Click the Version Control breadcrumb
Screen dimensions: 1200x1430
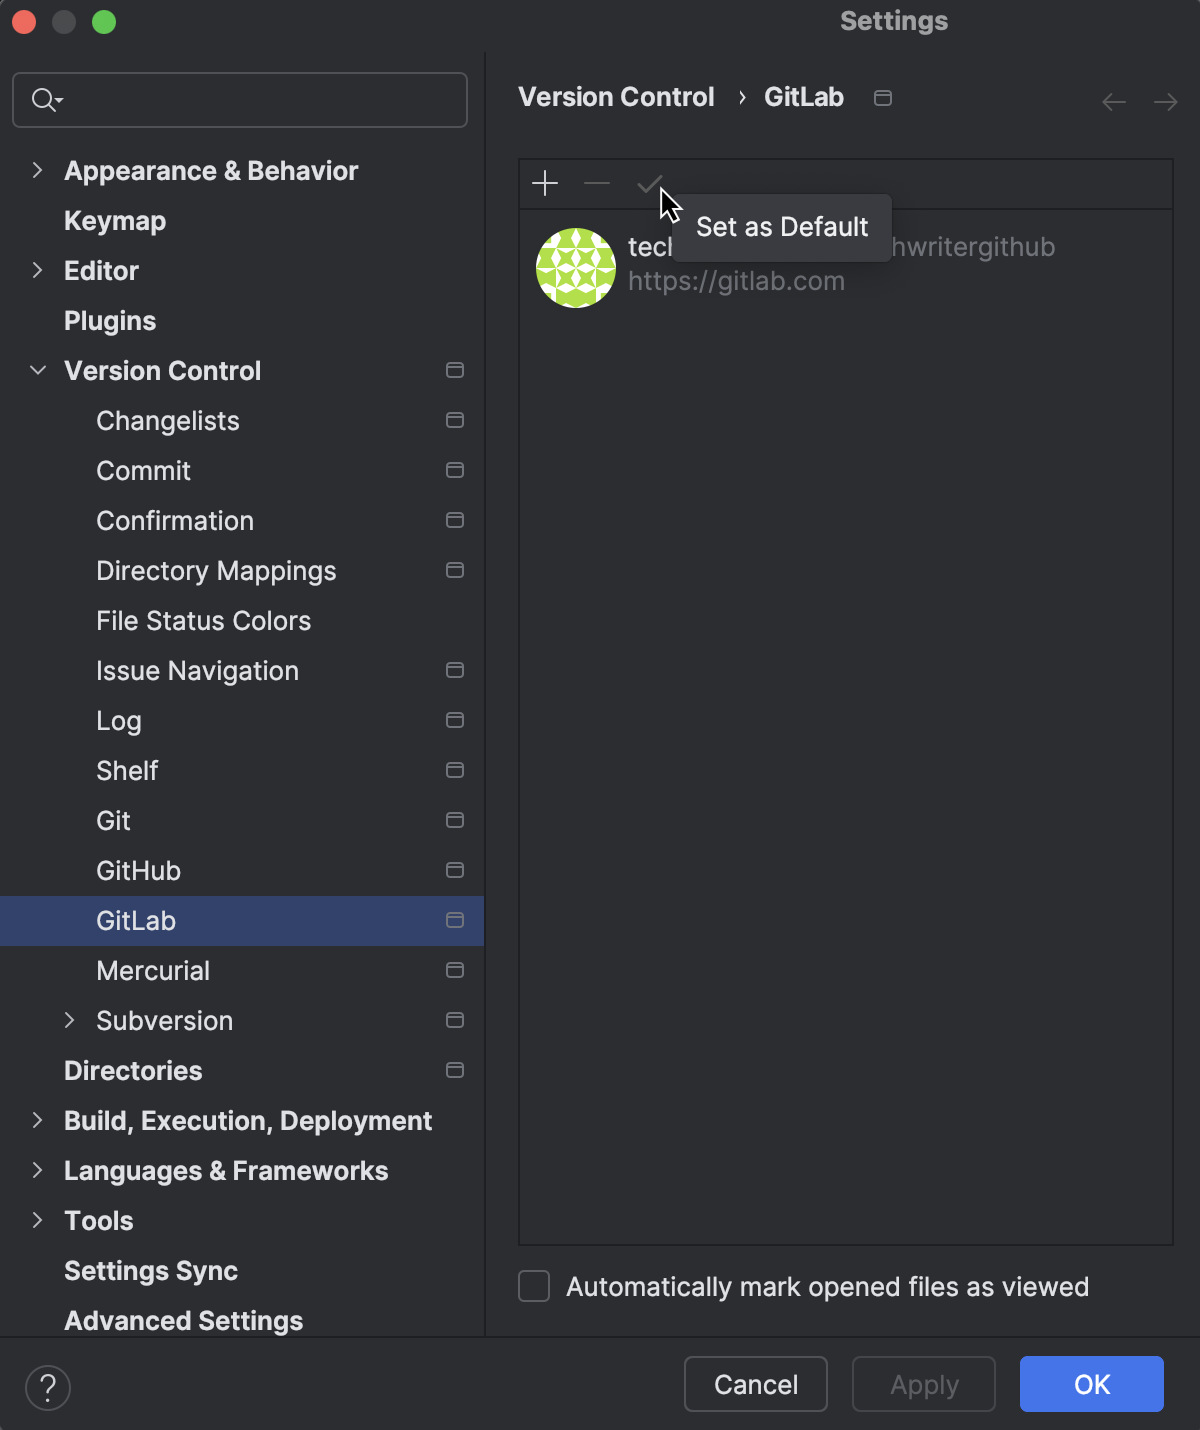(x=616, y=97)
